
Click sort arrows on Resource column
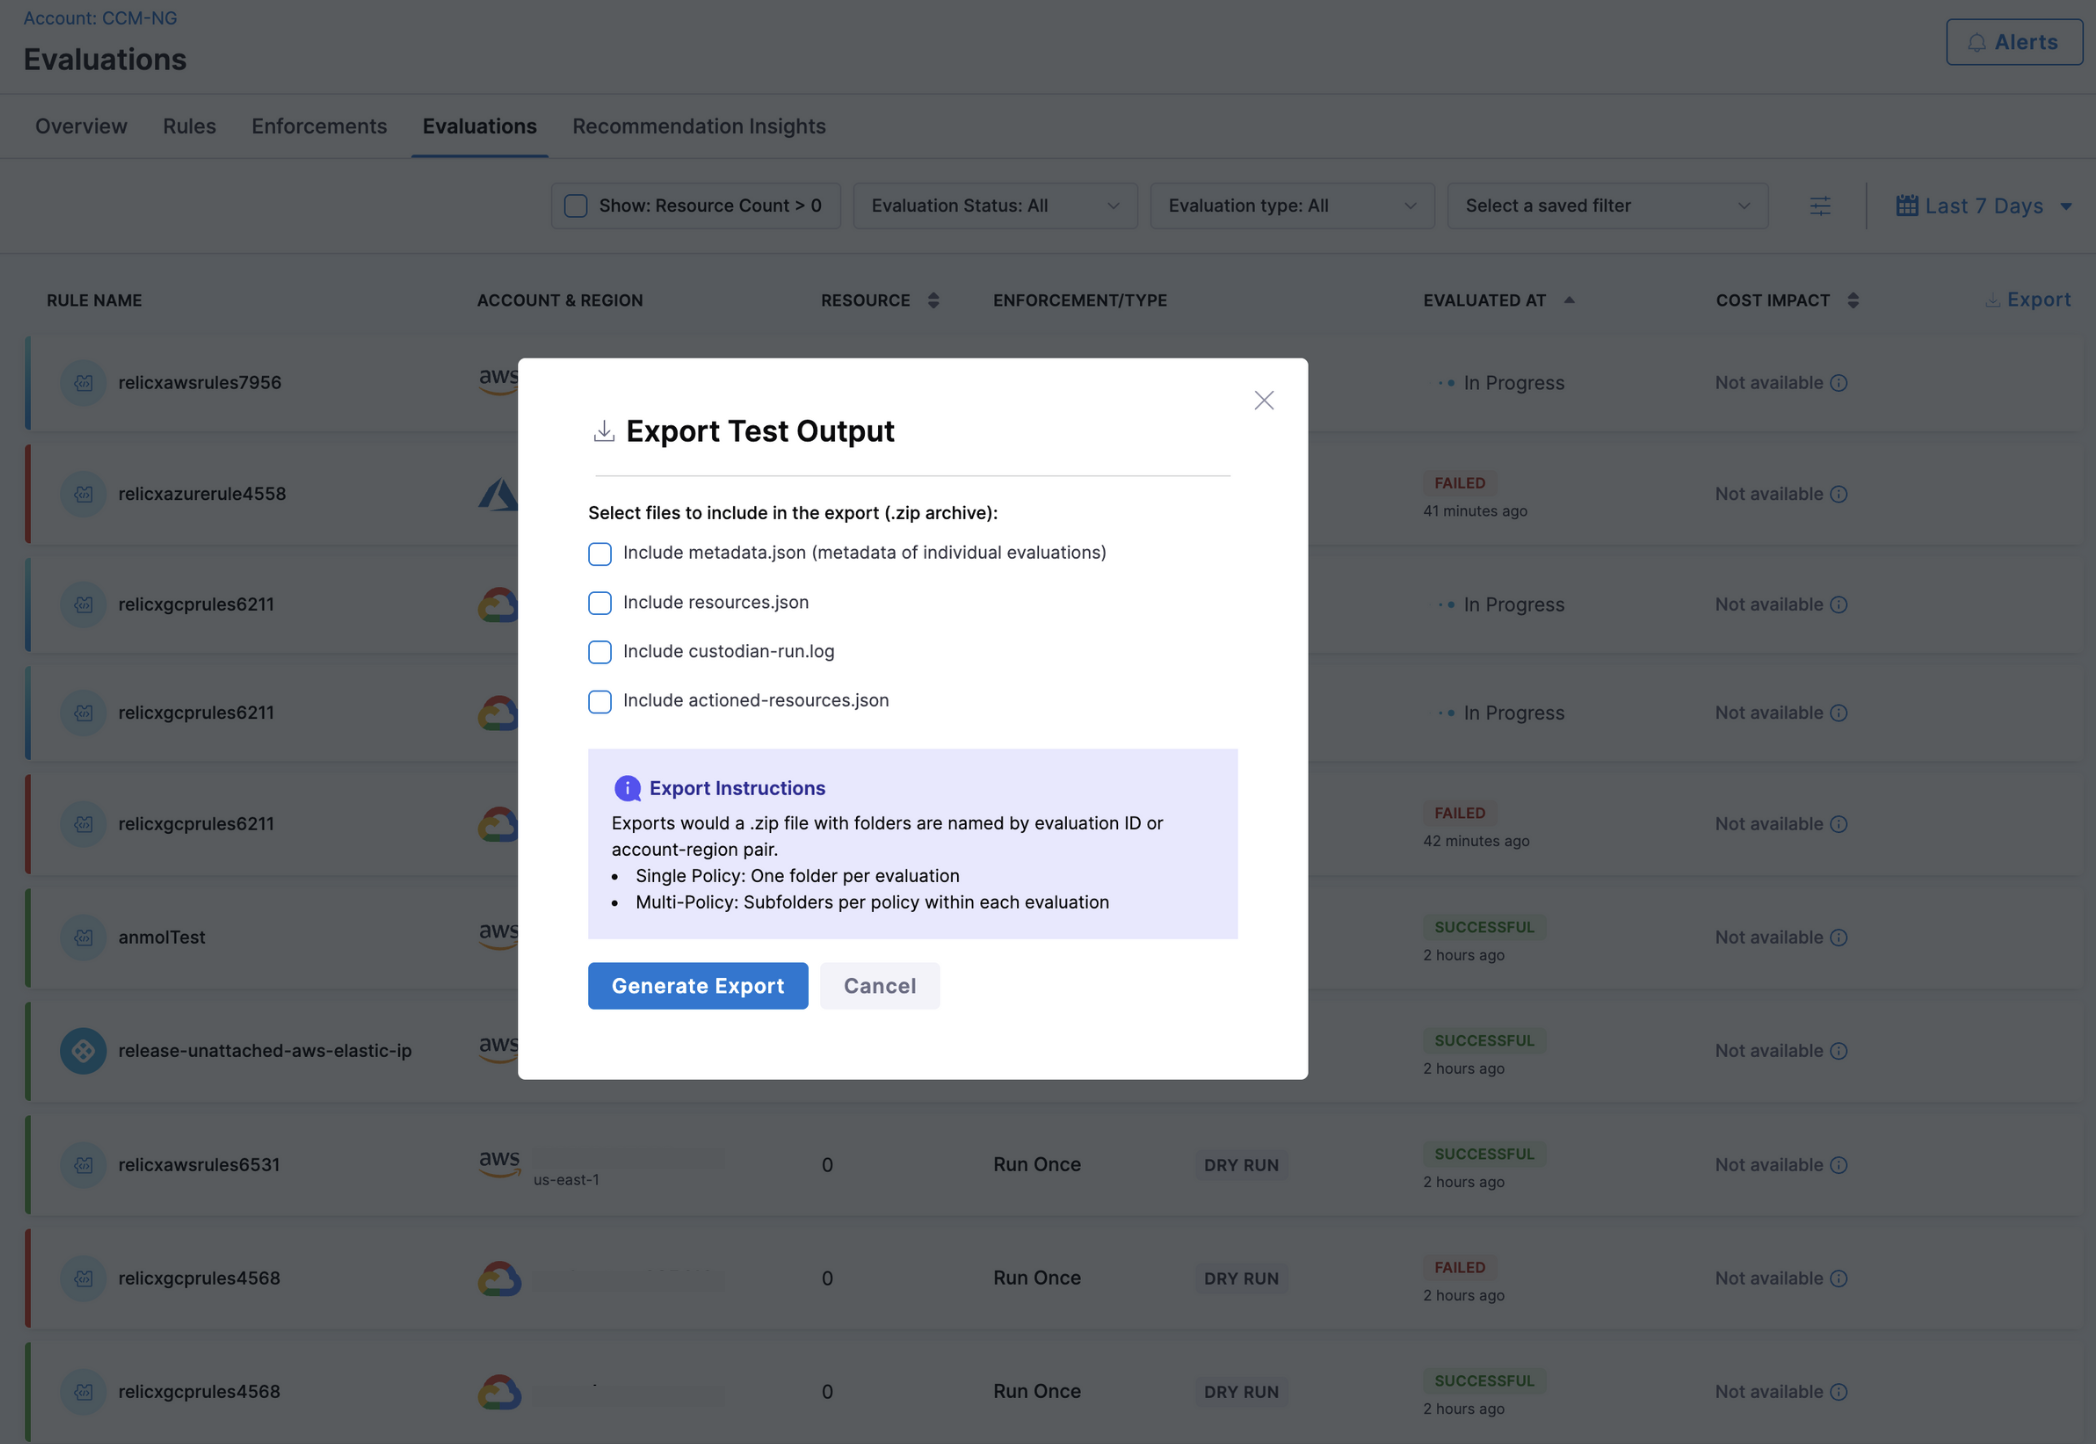pyautogui.click(x=933, y=301)
